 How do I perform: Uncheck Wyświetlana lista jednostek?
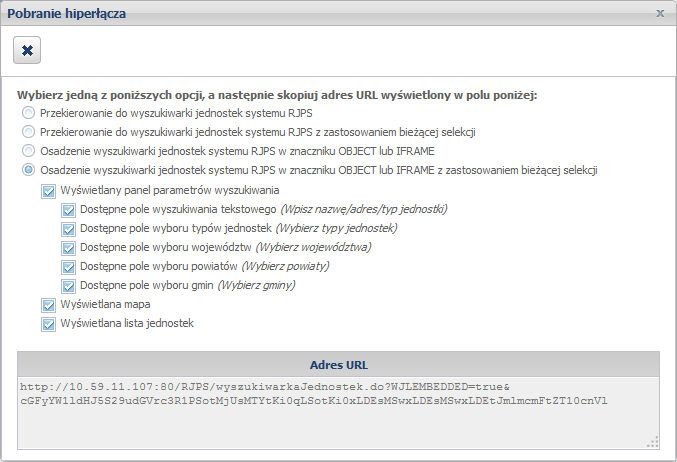point(48,324)
